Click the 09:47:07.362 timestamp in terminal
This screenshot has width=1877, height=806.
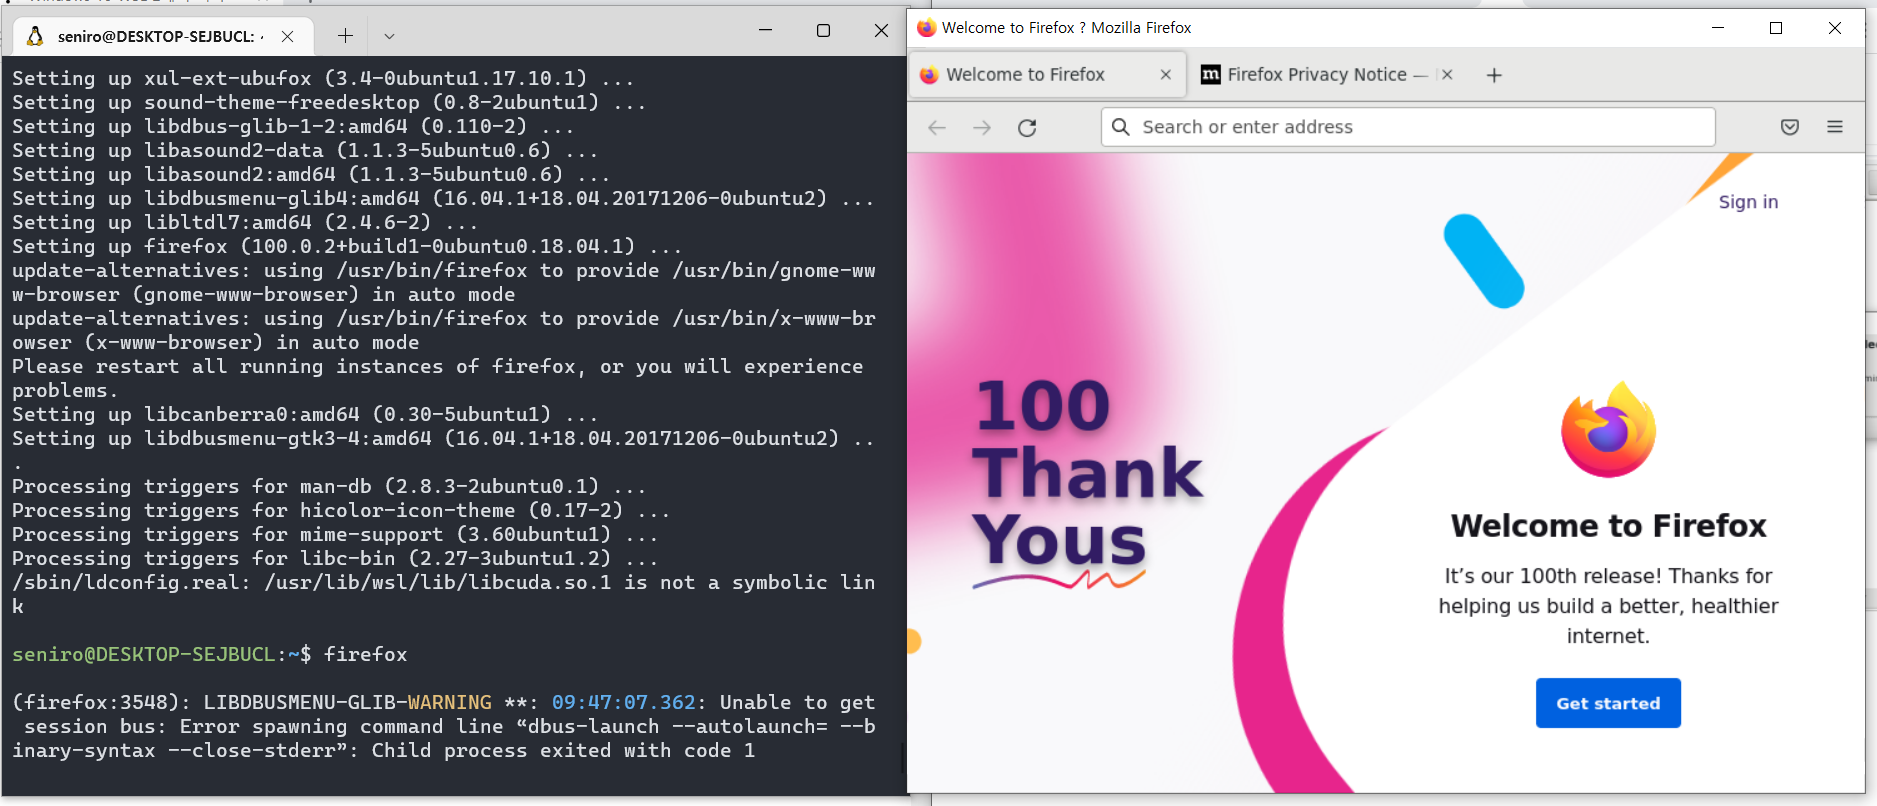click(x=623, y=702)
